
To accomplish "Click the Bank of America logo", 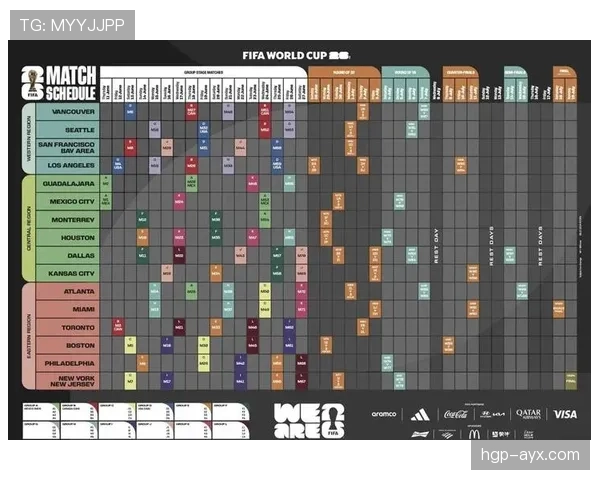I will click(x=447, y=434).
